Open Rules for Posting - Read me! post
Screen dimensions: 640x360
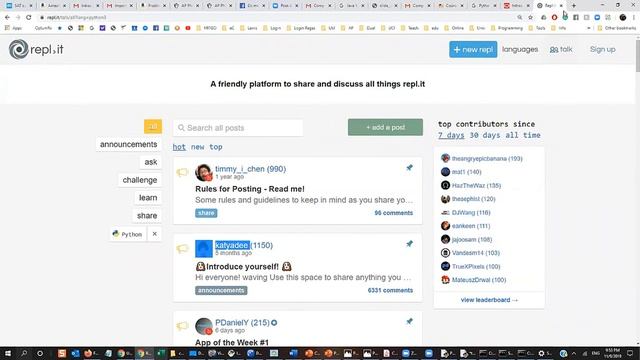pos(250,189)
